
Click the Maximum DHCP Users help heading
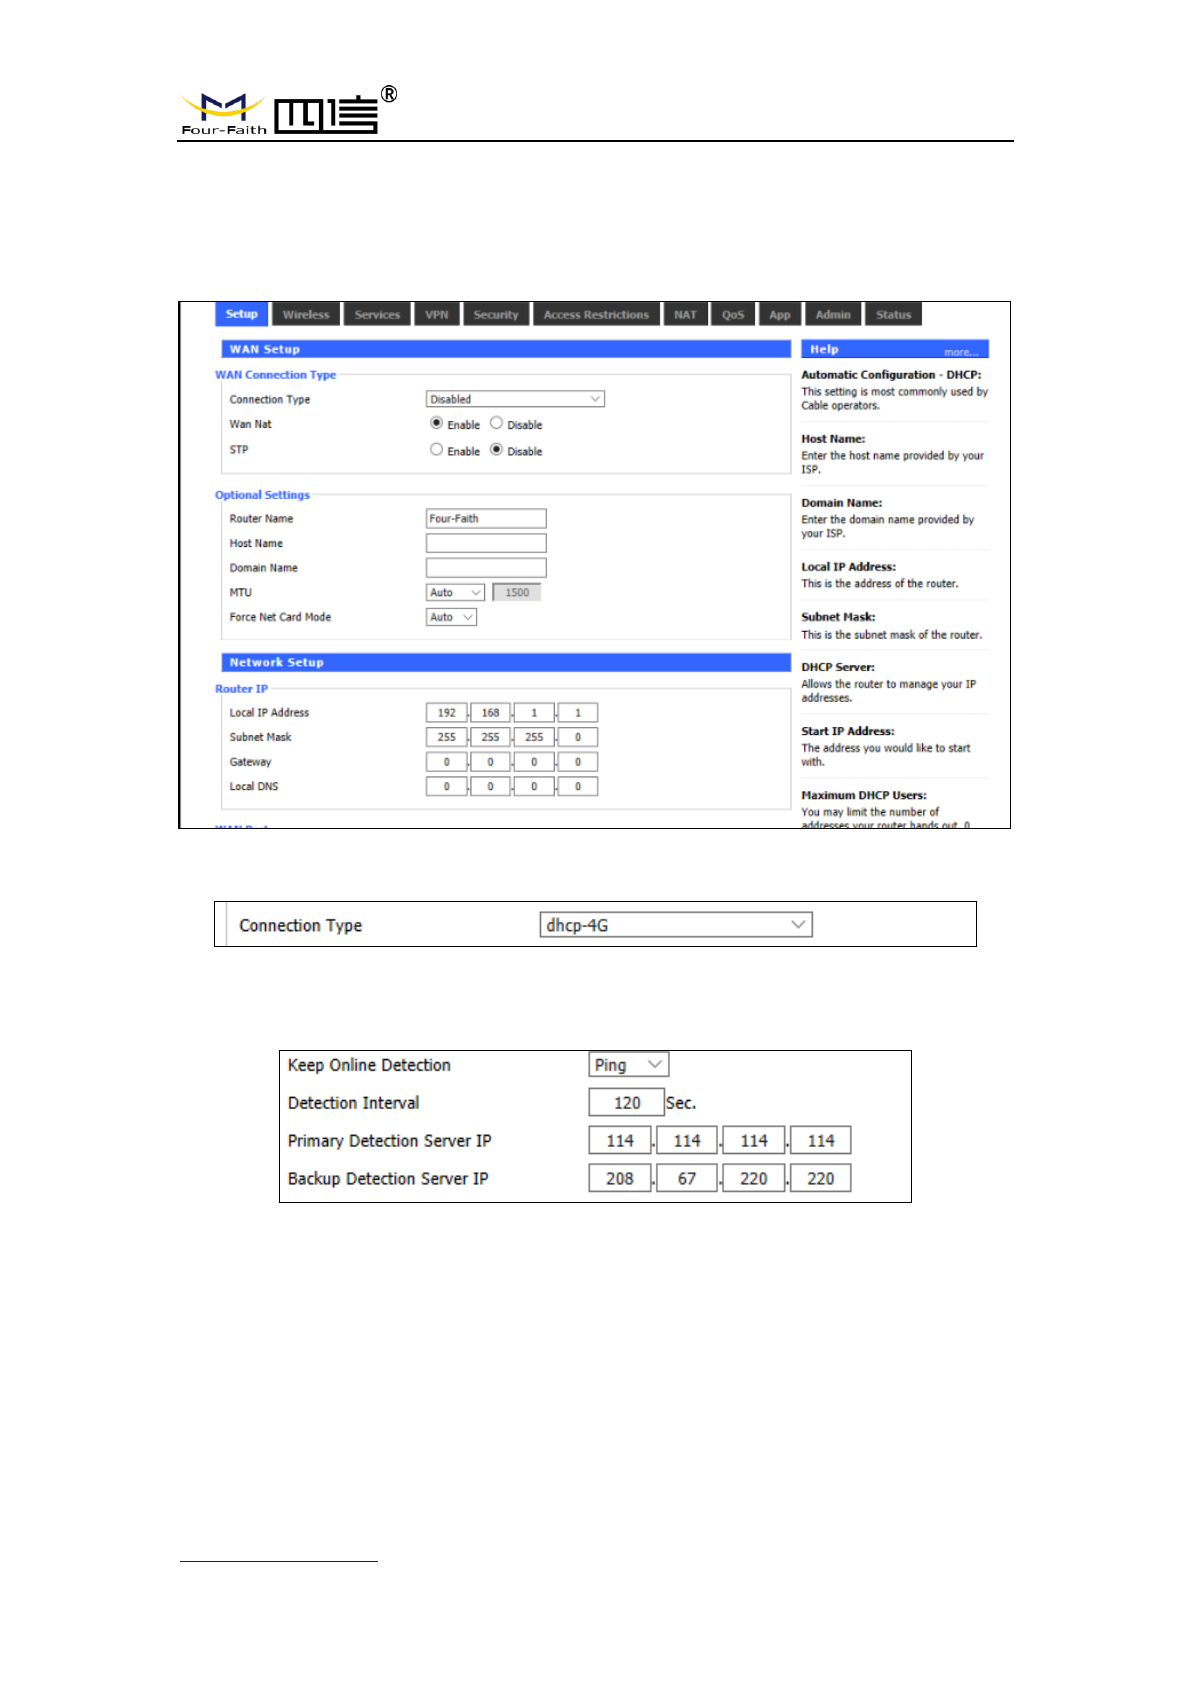point(864,795)
